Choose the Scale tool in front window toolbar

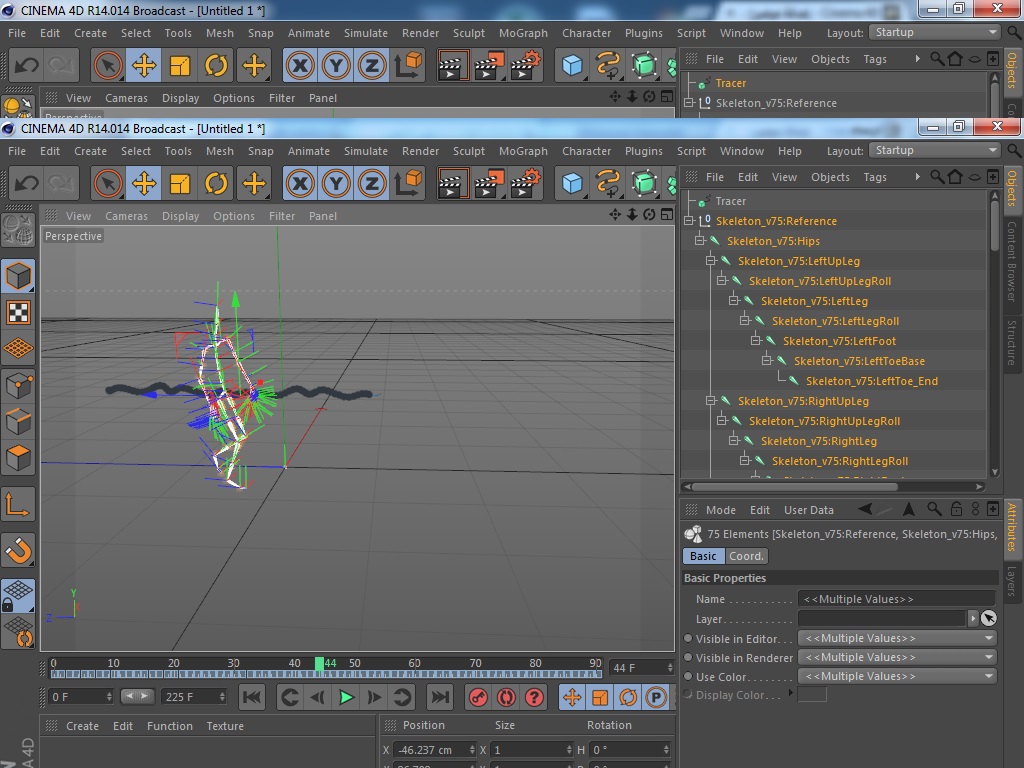click(180, 184)
